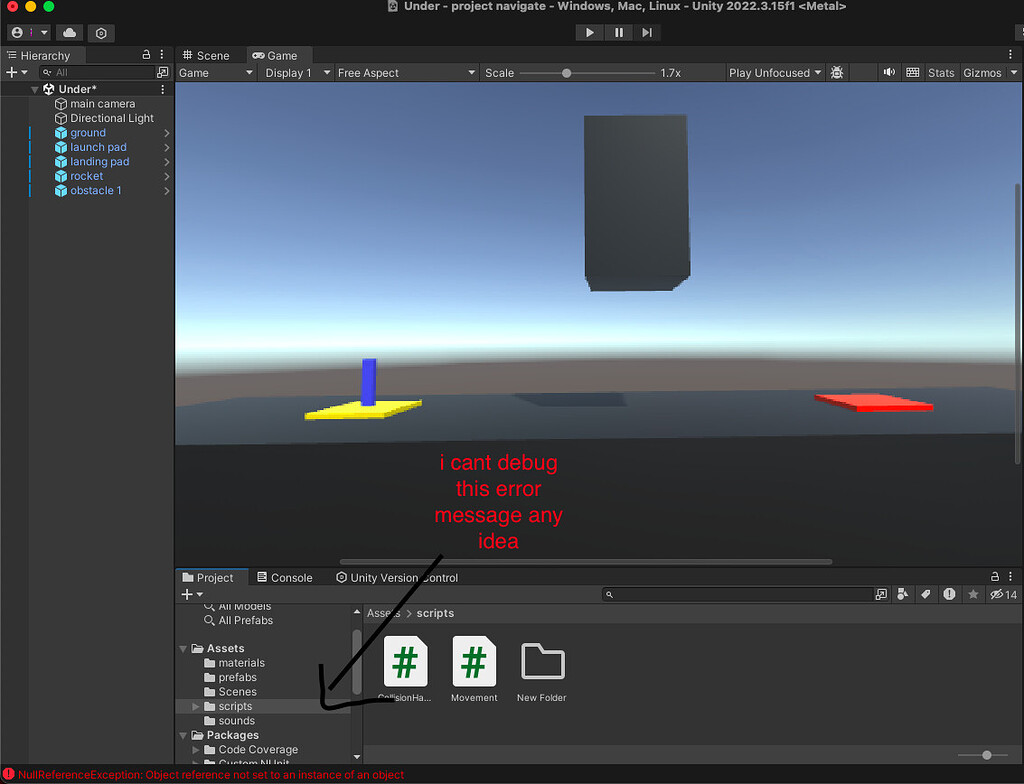Image resolution: width=1024 pixels, height=784 pixels.
Task: Toggle Stats overlay in Game view
Action: click(x=941, y=73)
